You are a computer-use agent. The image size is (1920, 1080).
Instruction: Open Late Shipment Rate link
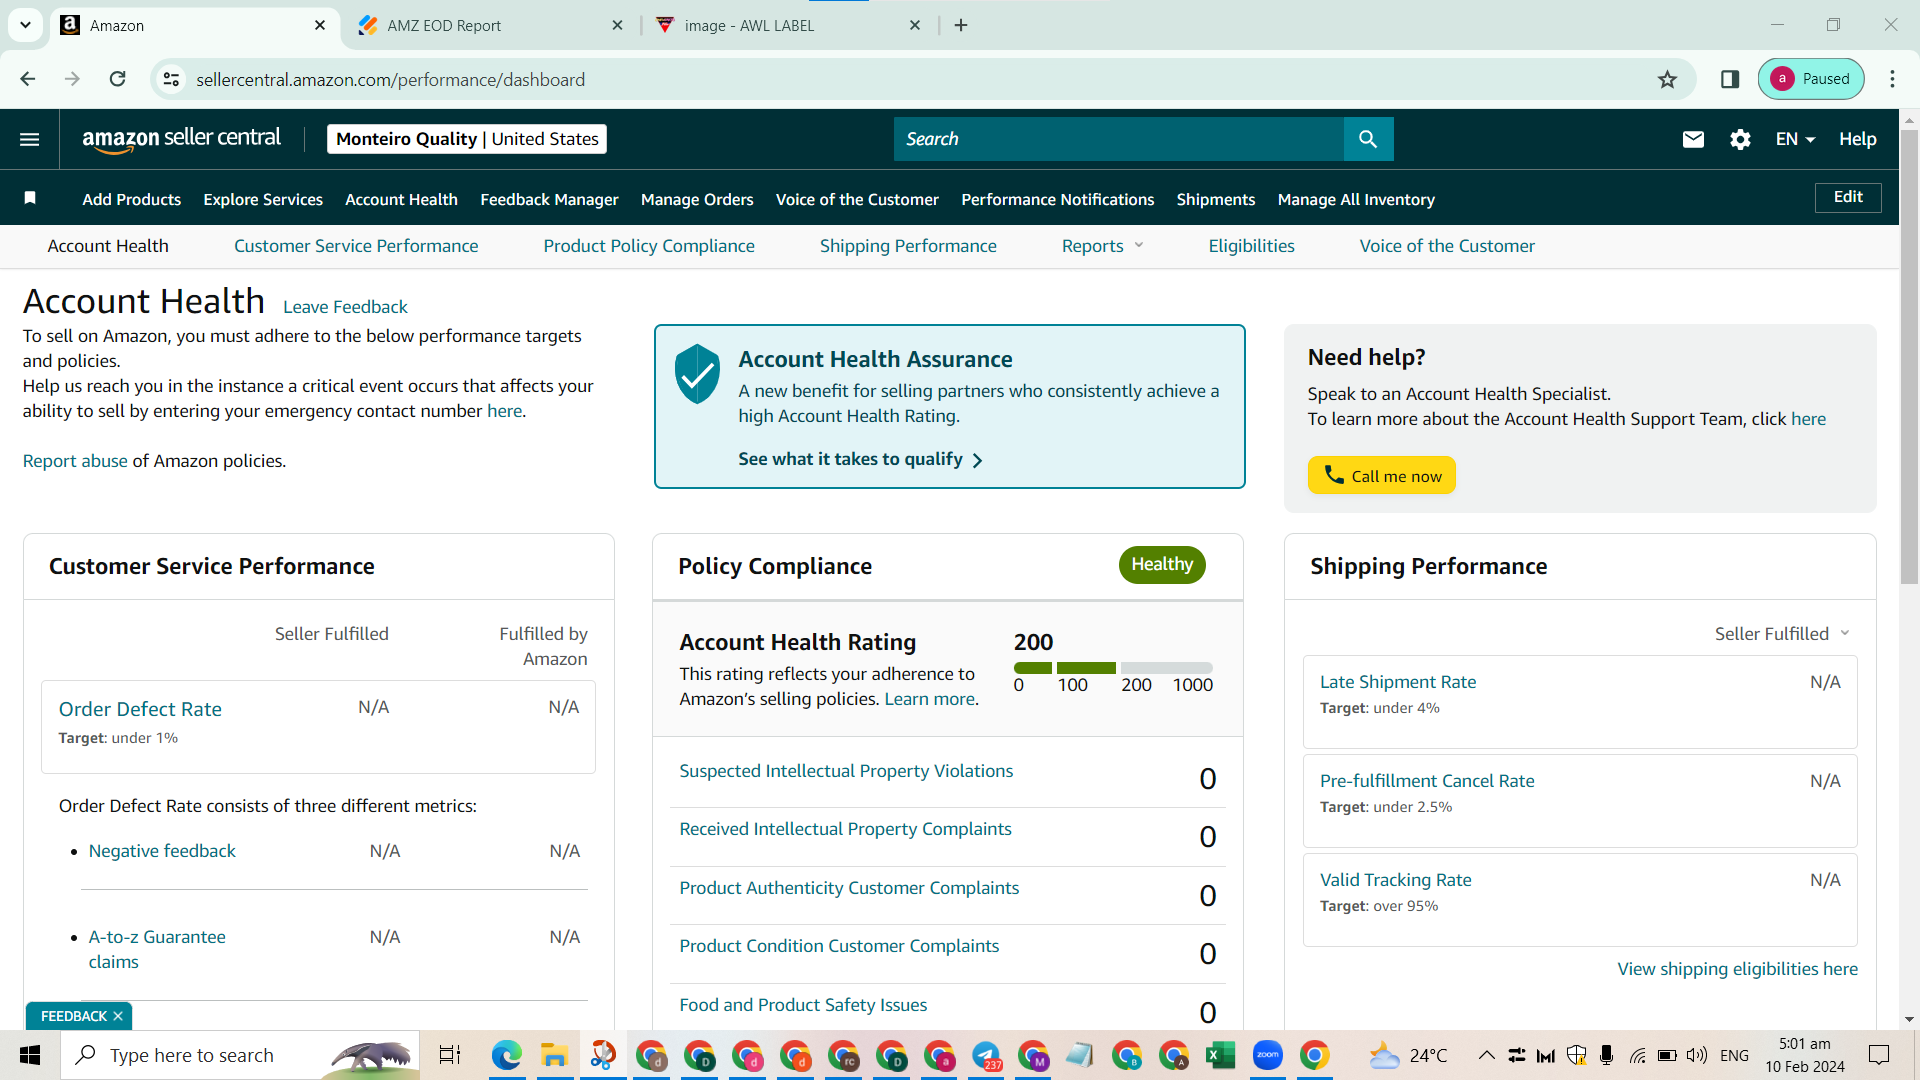[x=1398, y=682]
